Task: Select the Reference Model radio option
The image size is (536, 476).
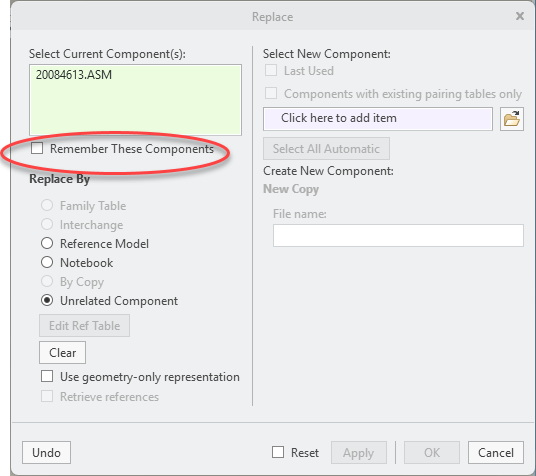Action: [47, 243]
